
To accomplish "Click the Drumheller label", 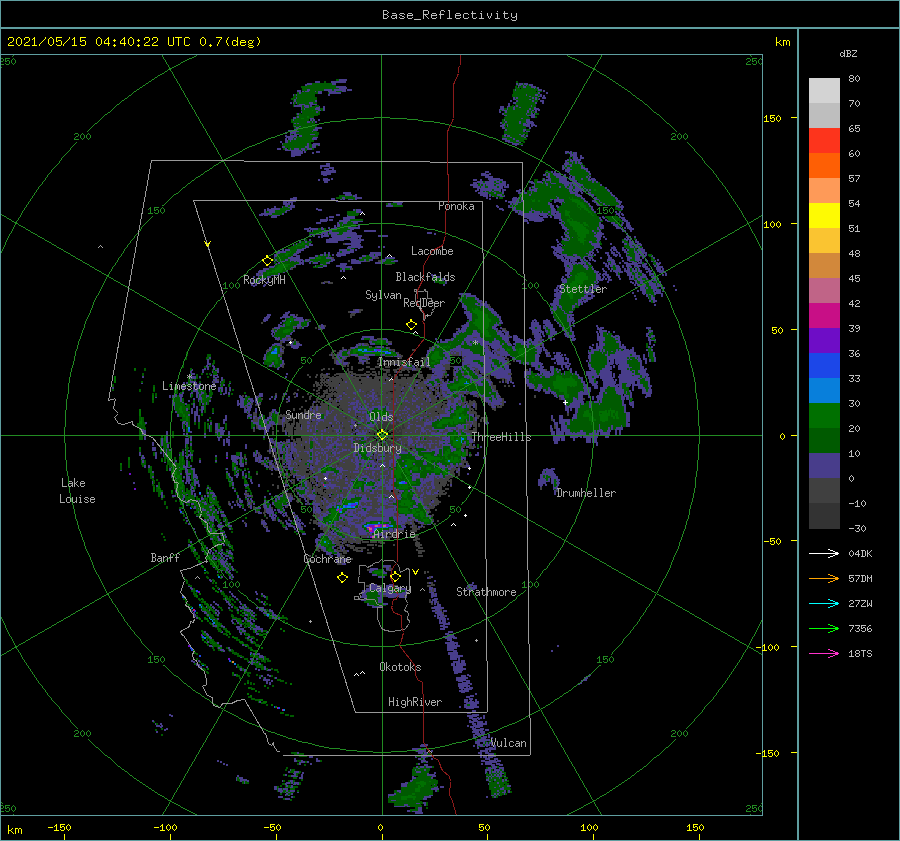I will coord(586,493).
